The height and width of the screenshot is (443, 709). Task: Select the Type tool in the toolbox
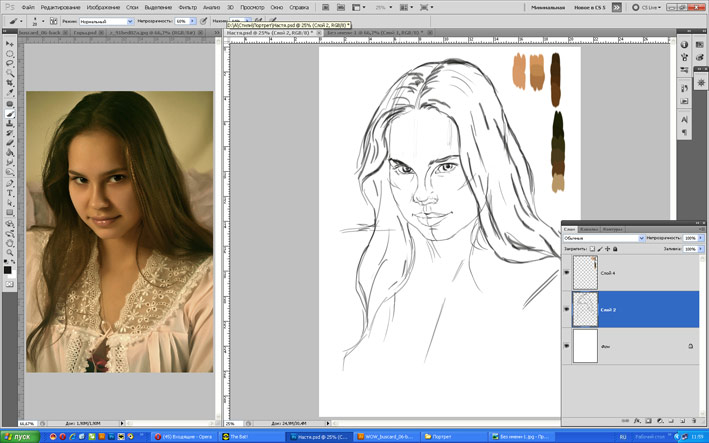pyautogui.click(x=10, y=193)
